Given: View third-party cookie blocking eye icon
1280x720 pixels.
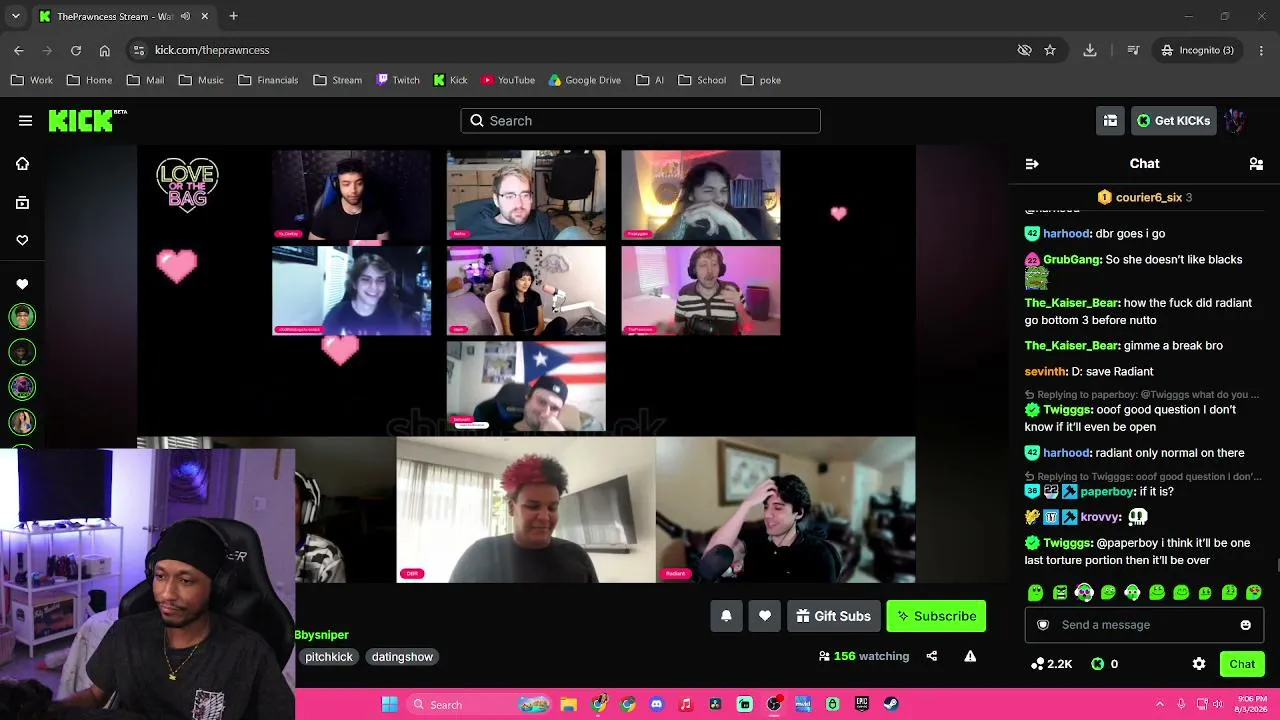Looking at the screenshot, I should tap(1024, 50).
